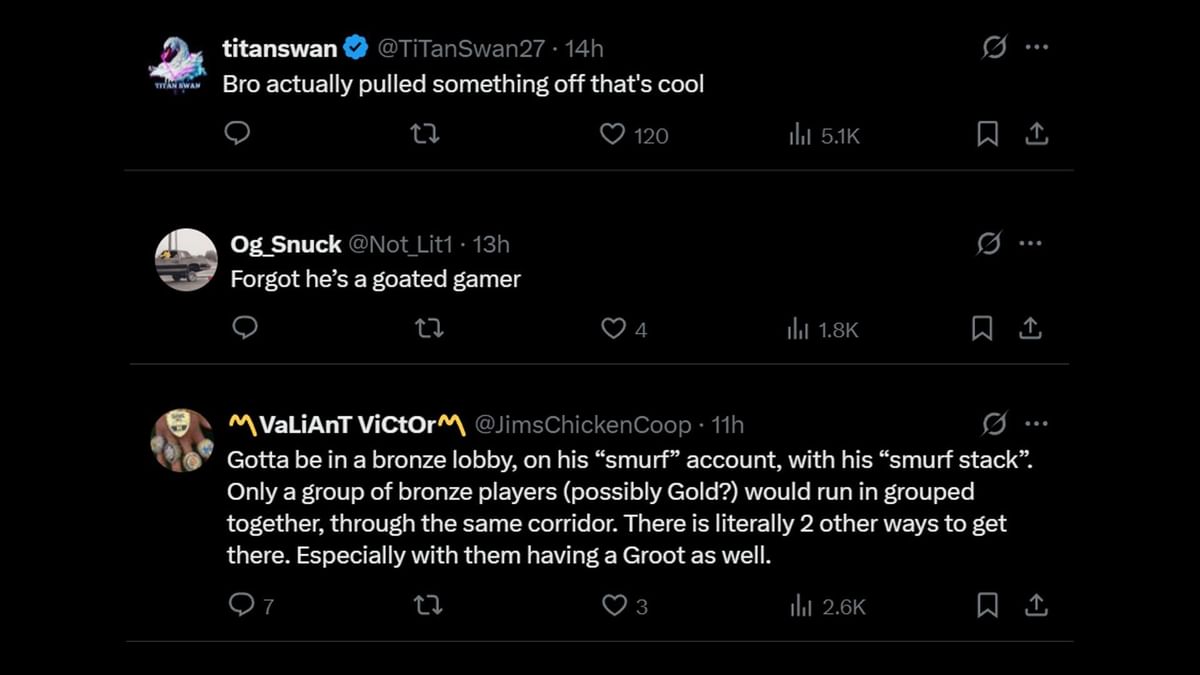
Task: Share titanswan's tweet
Action: [x=1037, y=134]
